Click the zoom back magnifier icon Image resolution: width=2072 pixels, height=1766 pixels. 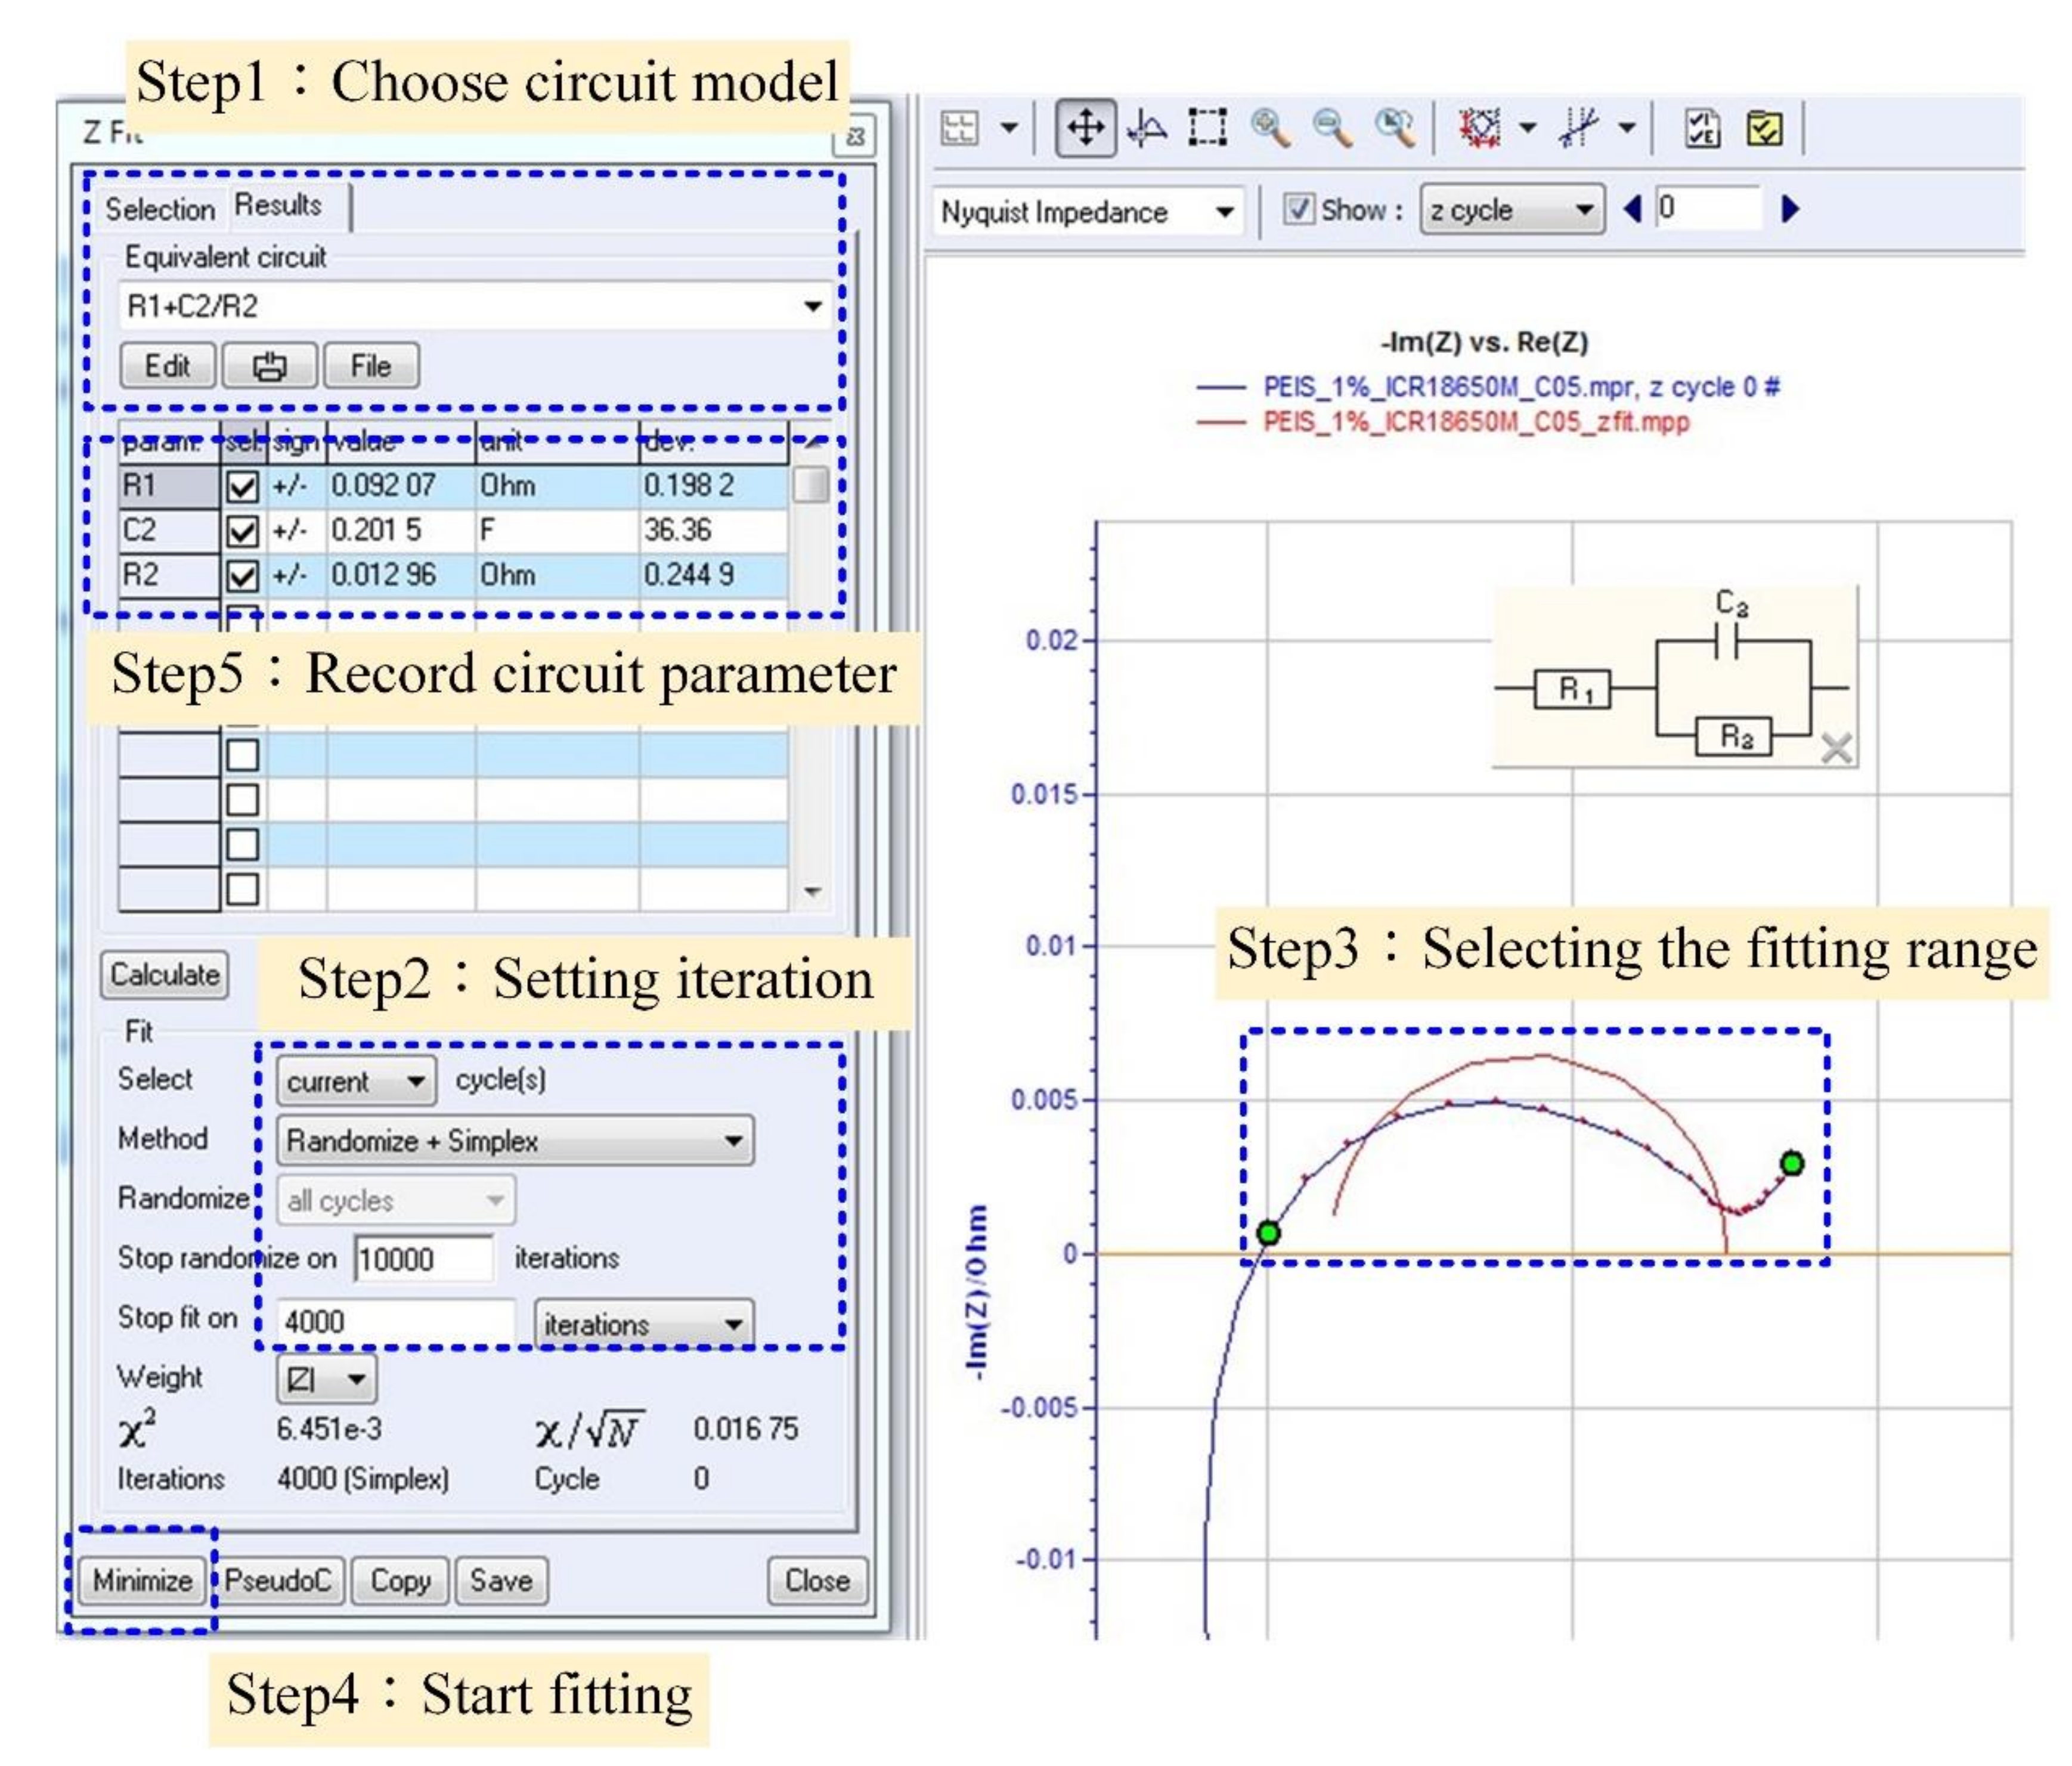point(1394,128)
